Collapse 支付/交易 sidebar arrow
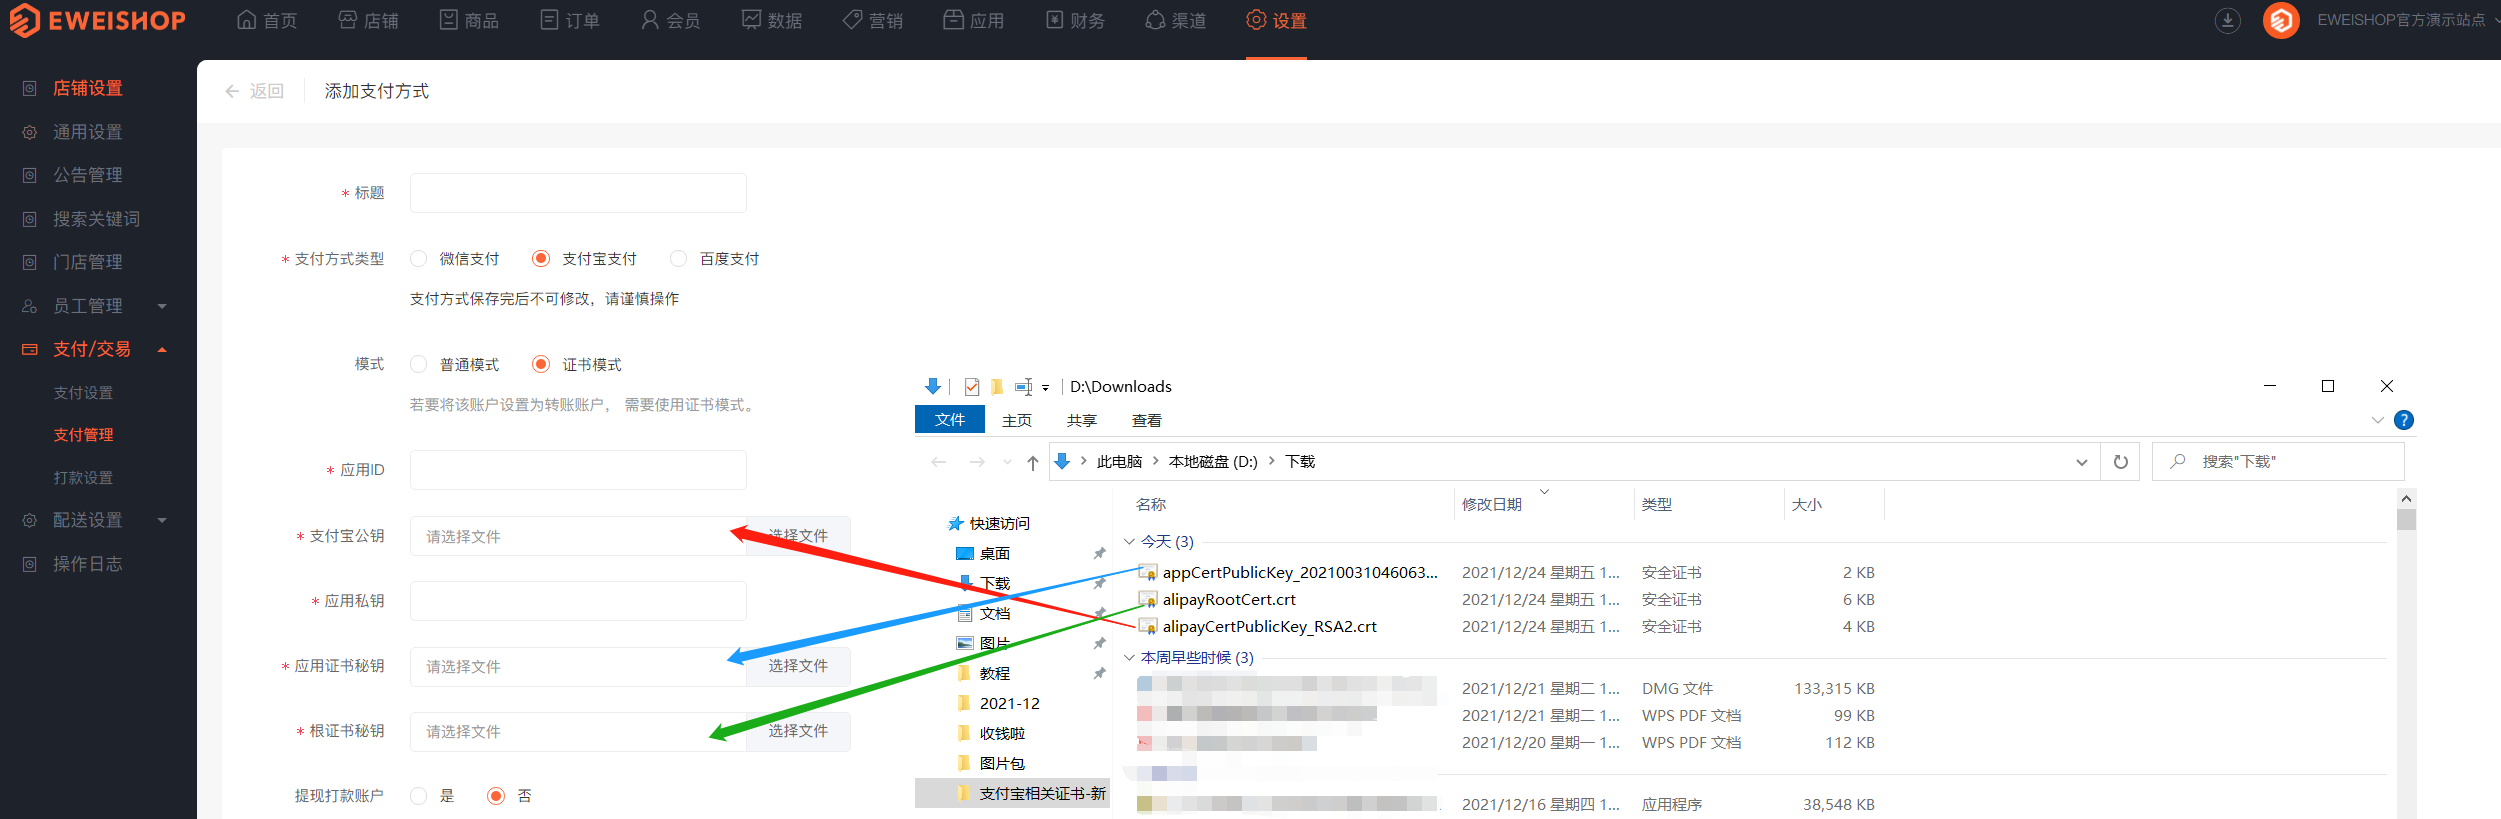2501x819 pixels. point(162,349)
